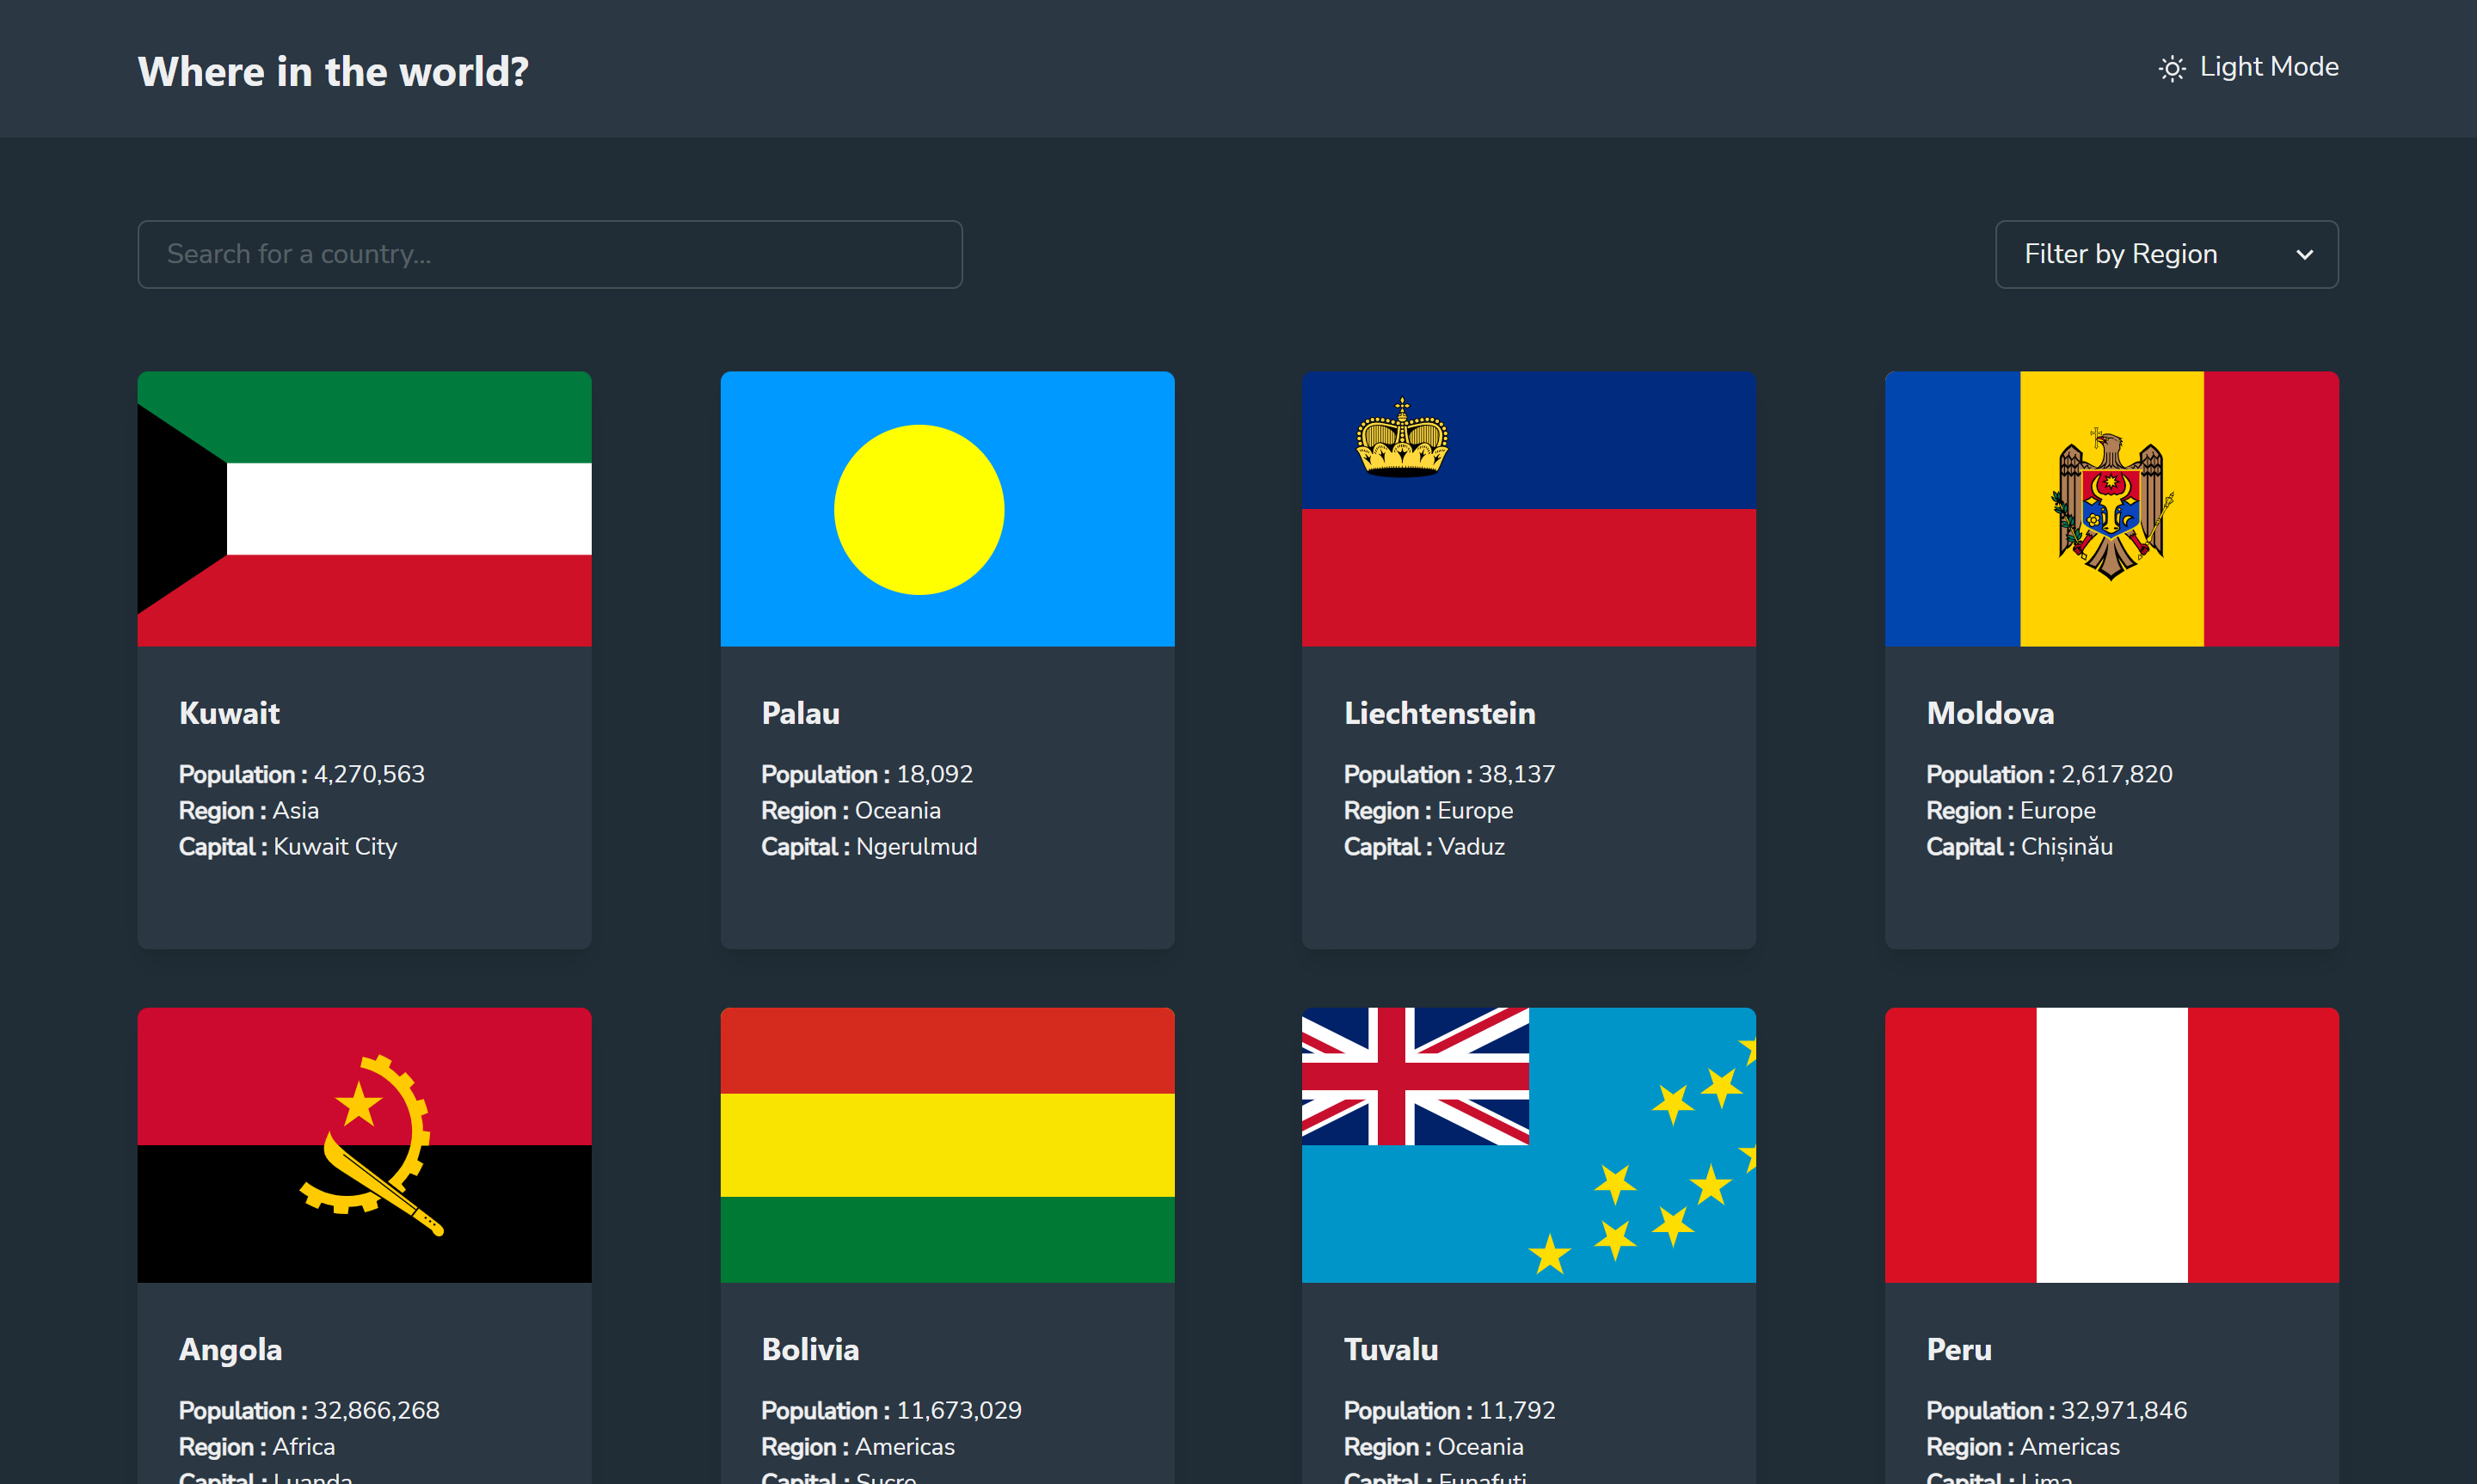Click the Union Jack on Tuvalu flag
The image size is (2477, 1484).
coord(1414,1076)
